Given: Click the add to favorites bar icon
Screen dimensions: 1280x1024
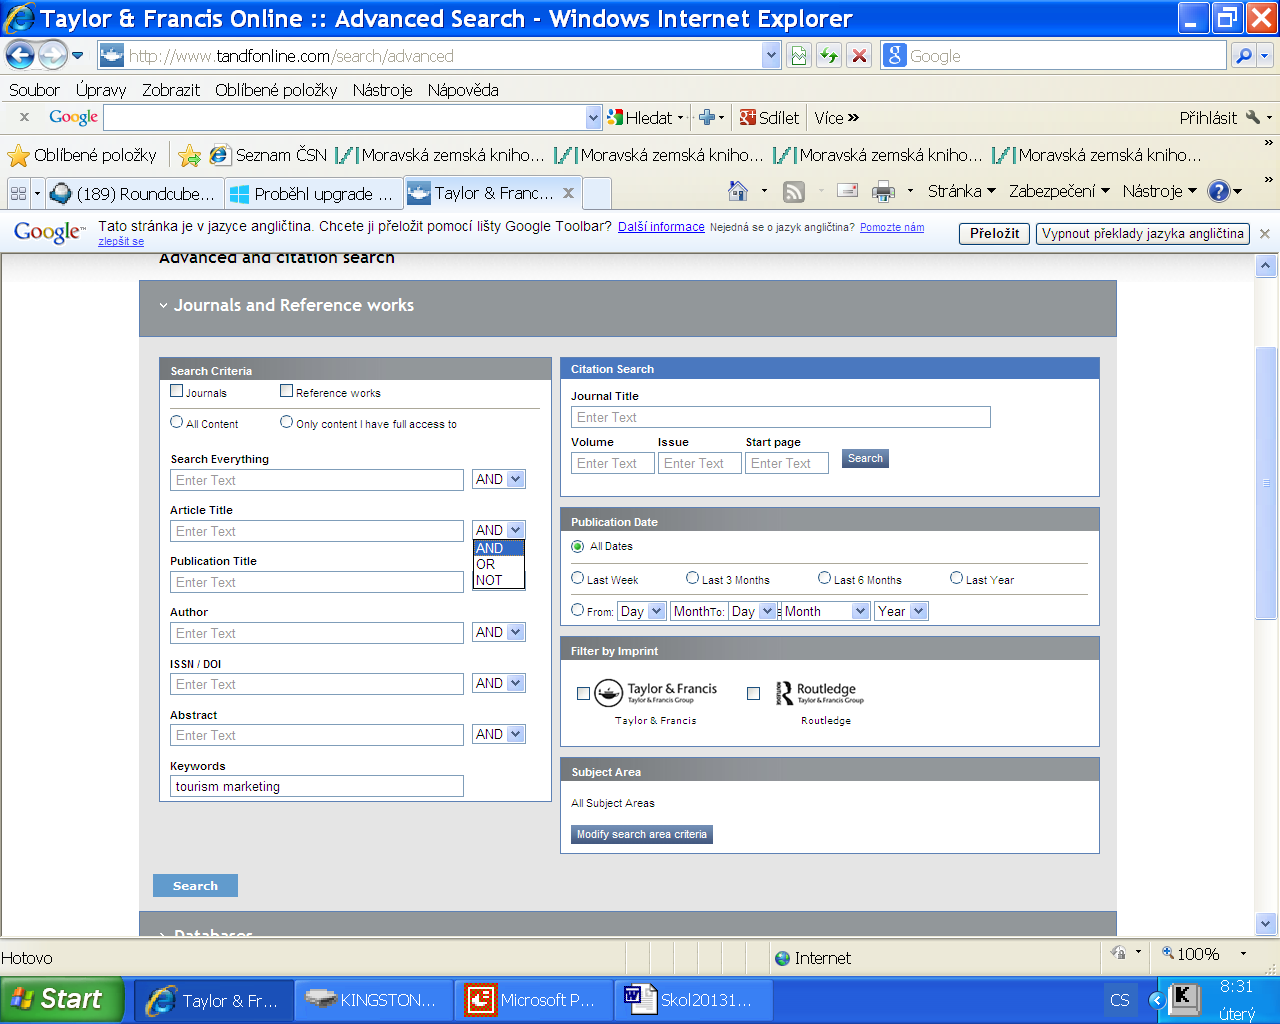Looking at the screenshot, I should 189,155.
